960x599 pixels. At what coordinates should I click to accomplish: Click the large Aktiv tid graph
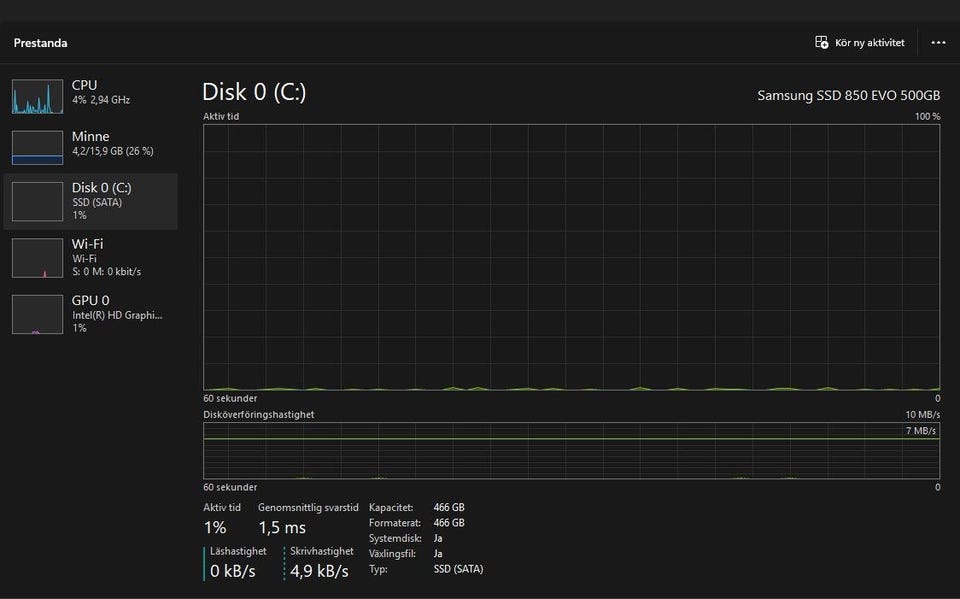[x=571, y=257]
